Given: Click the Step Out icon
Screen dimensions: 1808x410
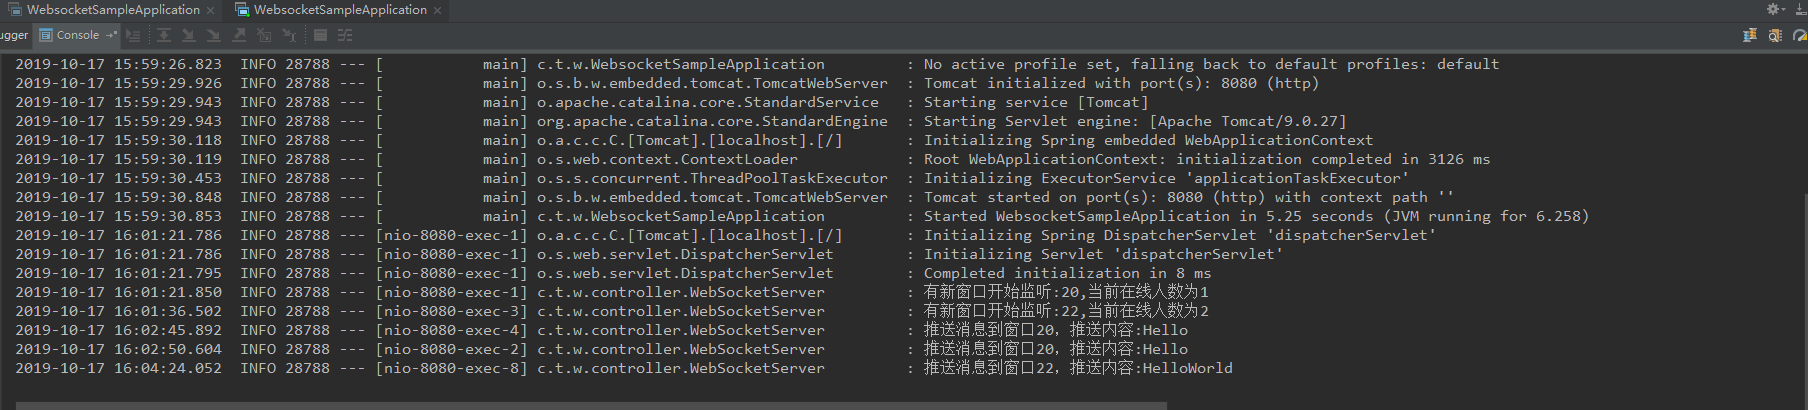Looking at the screenshot, I should 239,35.
